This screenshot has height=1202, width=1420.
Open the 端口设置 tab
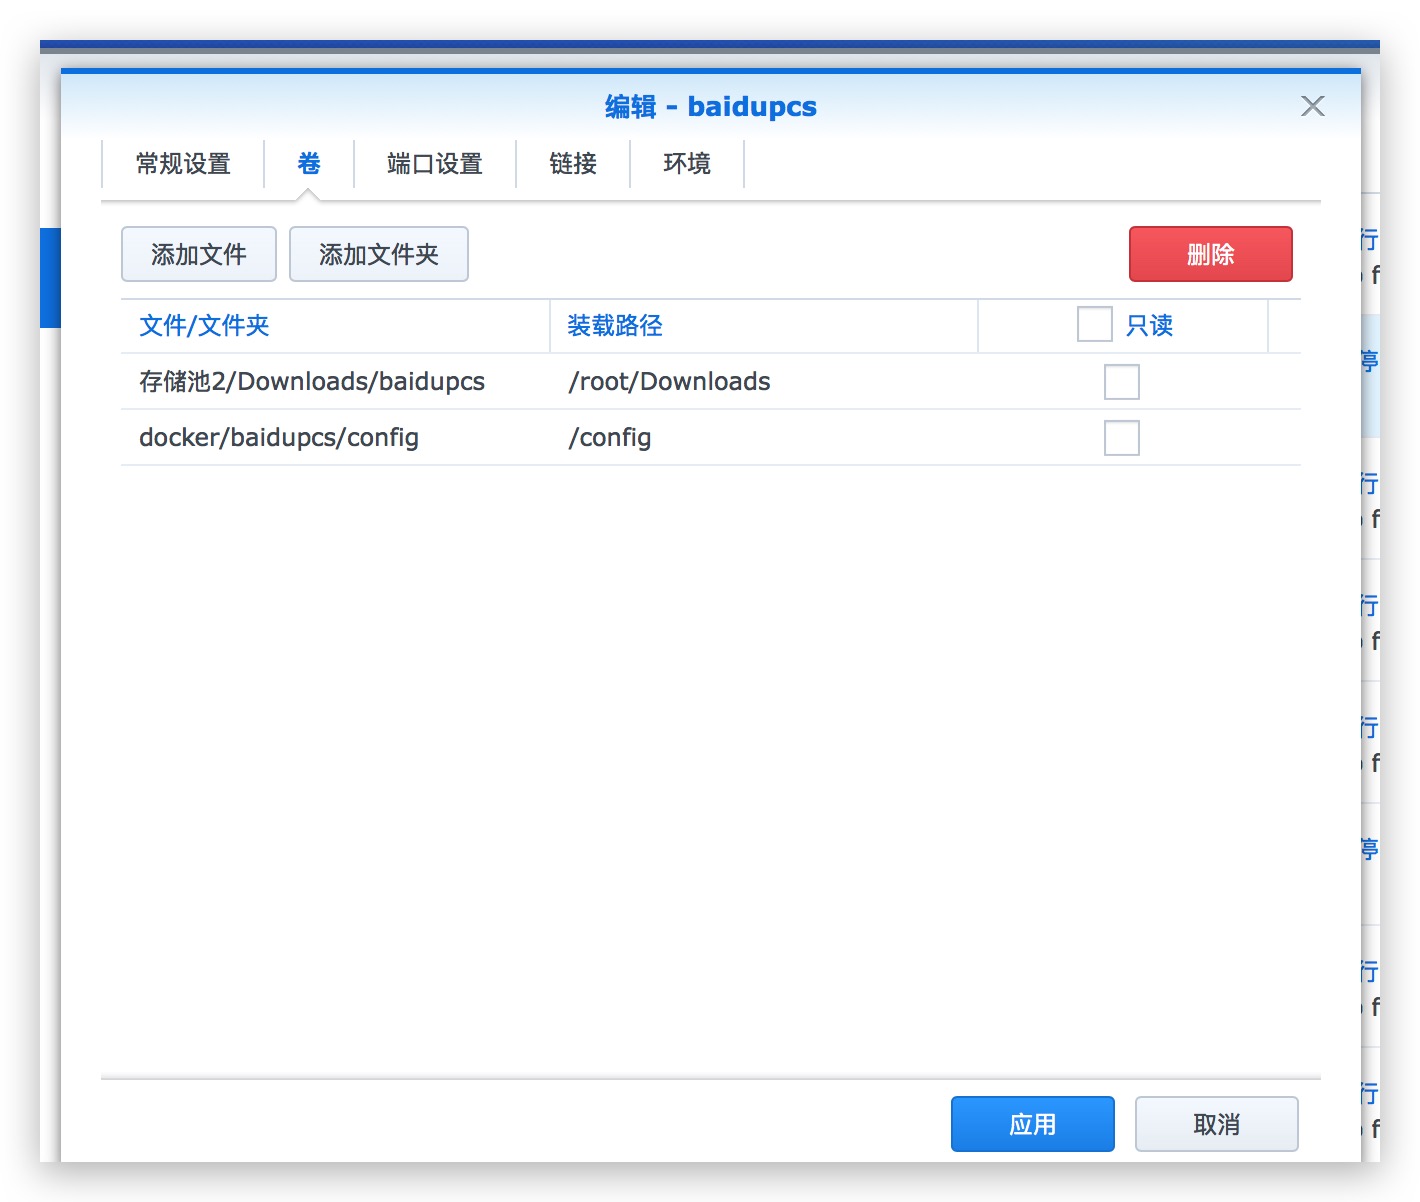click(x=434, y=164)
